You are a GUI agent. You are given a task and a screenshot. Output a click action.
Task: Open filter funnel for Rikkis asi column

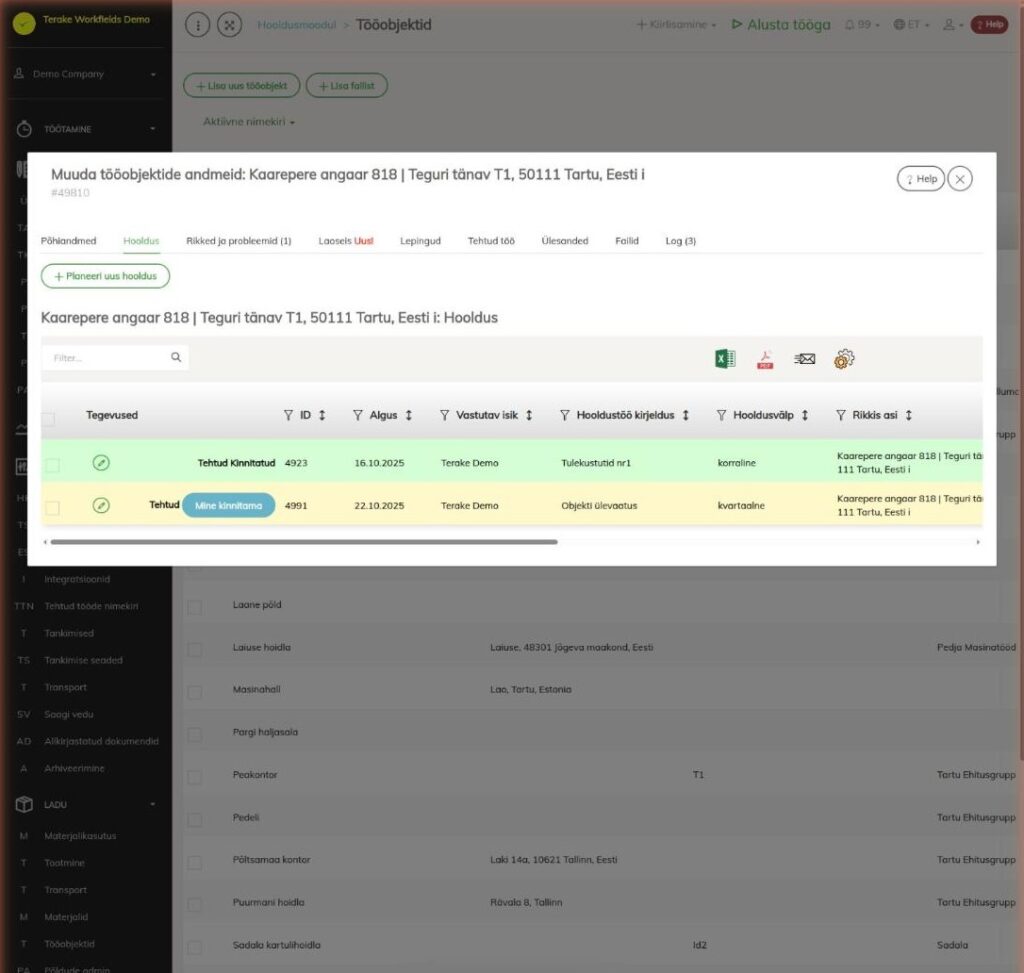tap(840, 415)
